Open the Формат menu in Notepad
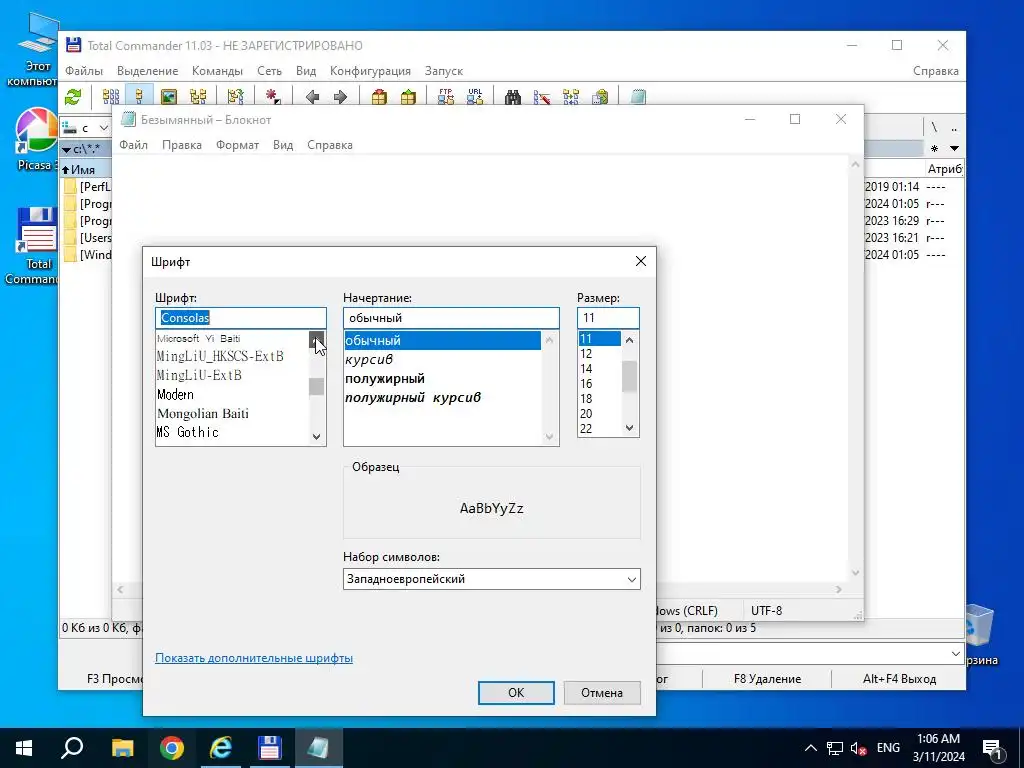 [238, 145]
